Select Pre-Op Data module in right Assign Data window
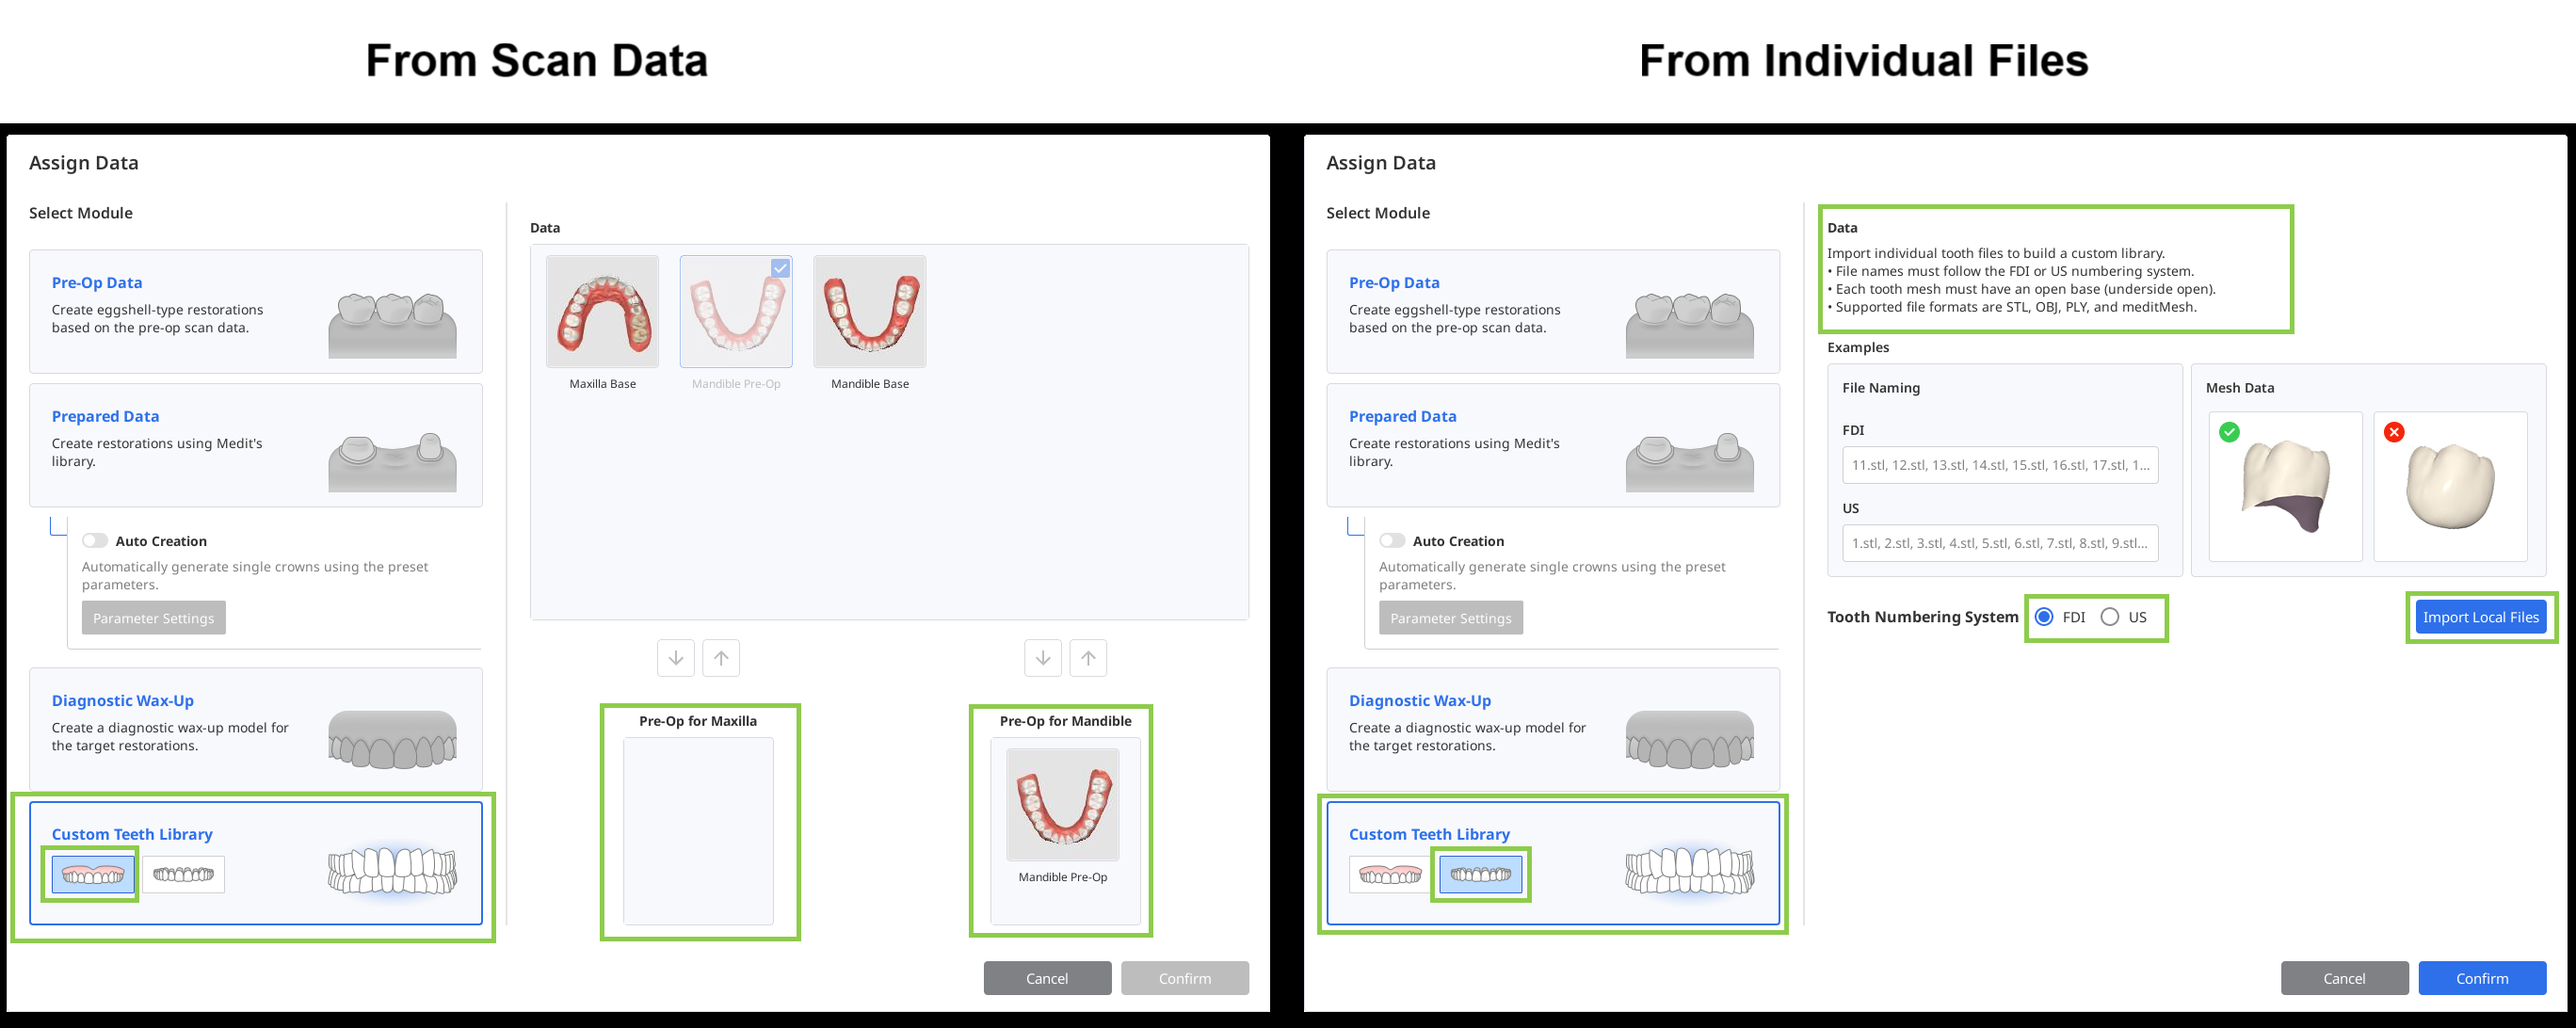The width and height of the screenshot is (2576, 1028). click(1553, 311)
